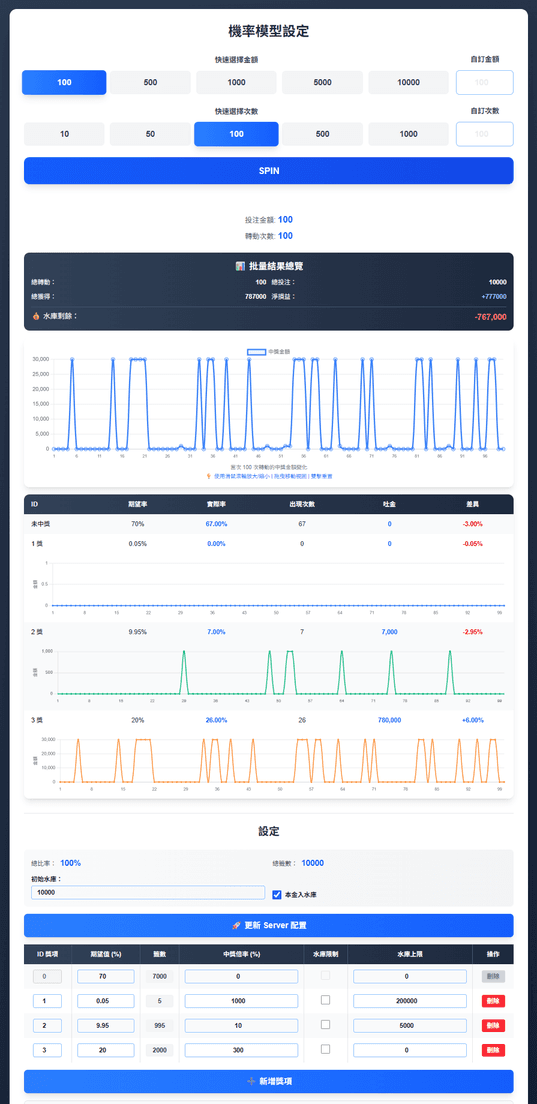Pick quick amount 5000
Screen dimensions: 537x1104
pyautogui.click(x=322, y=82)
